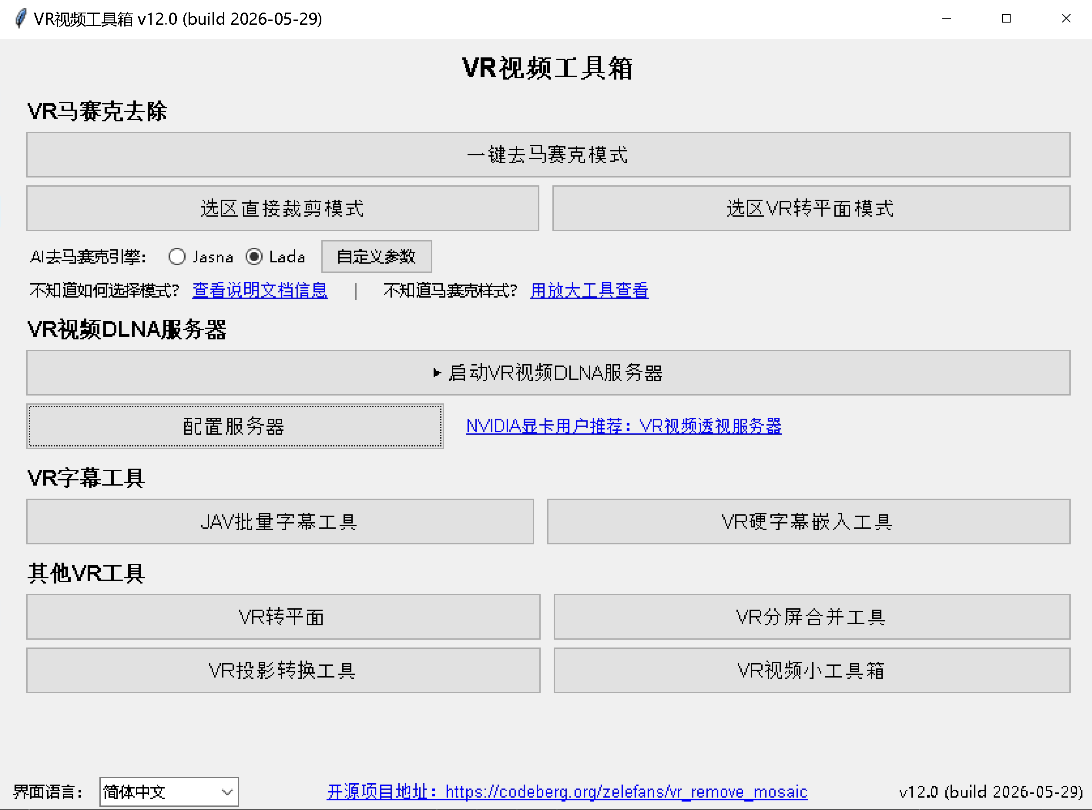Open the codeberg.org 开源项目地址 link

click(567, 792)
